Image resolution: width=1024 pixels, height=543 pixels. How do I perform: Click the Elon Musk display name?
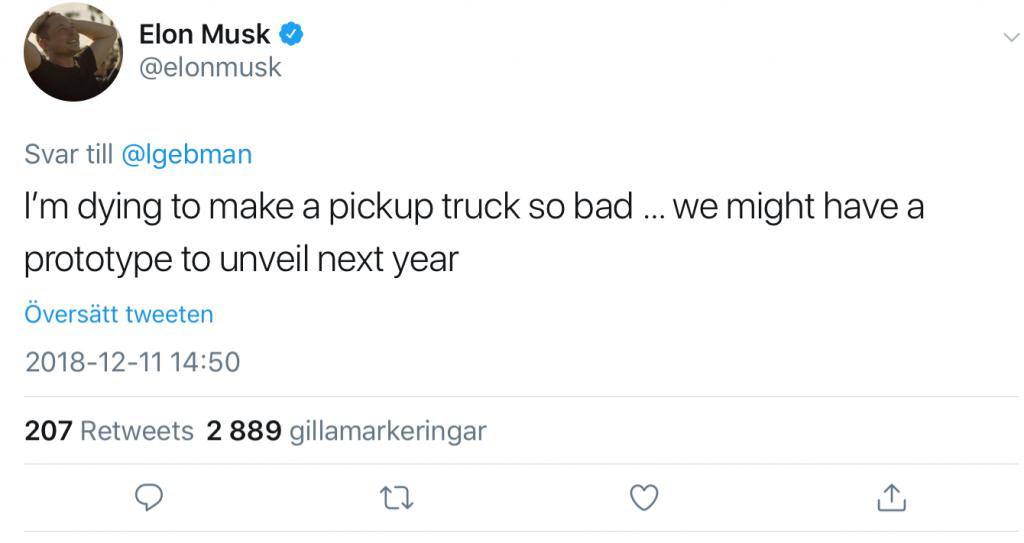(203, 35)
